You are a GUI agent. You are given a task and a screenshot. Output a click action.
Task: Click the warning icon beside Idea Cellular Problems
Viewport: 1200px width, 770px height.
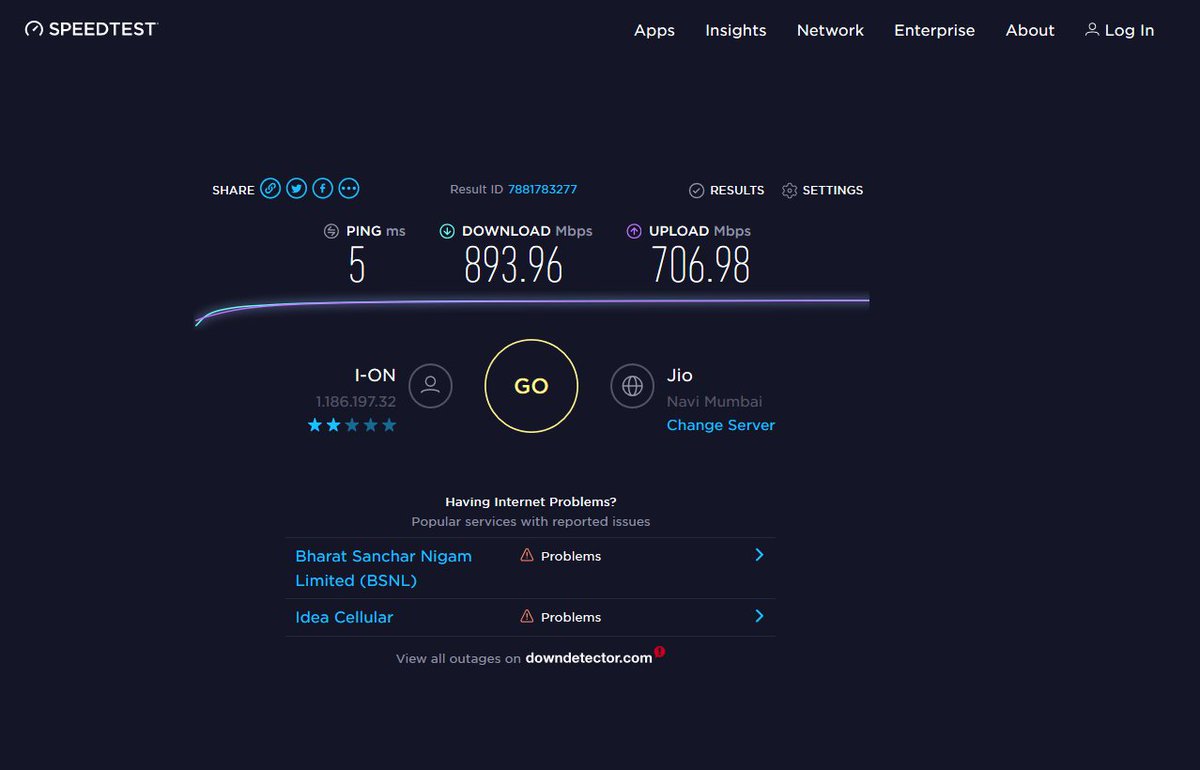pos(526,616)
